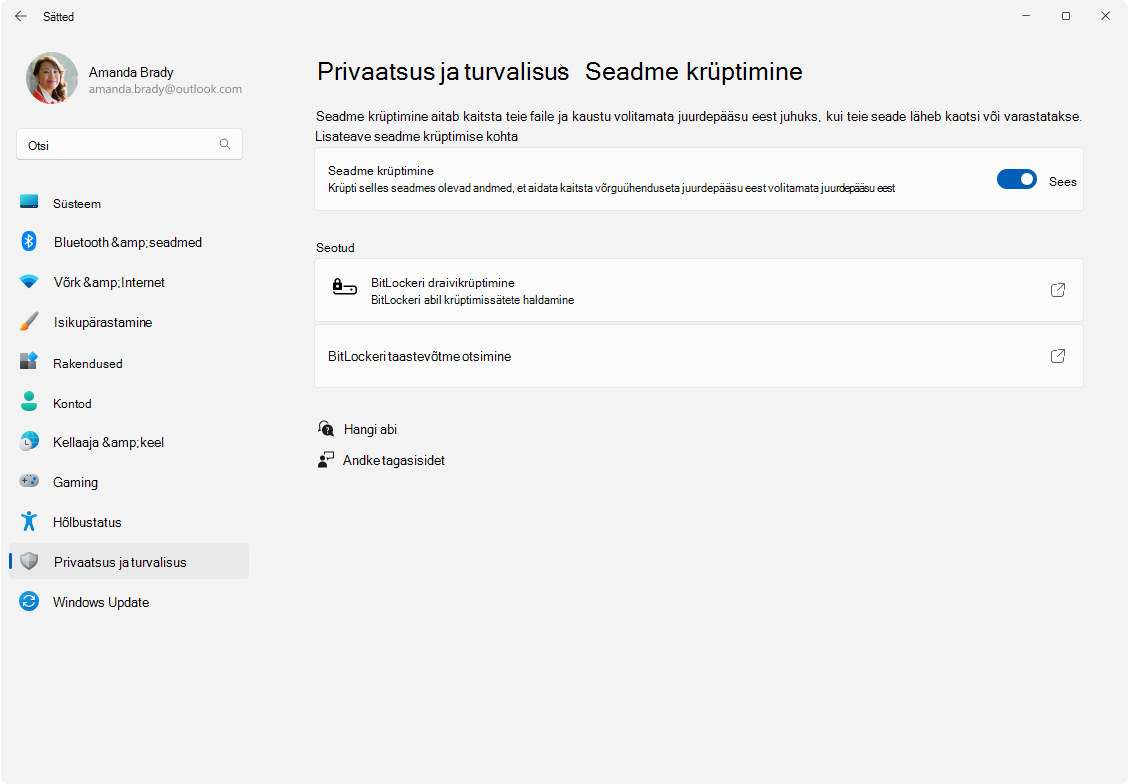This screenshot has width=1128, height=784.
Task: Click the Otsi search field
Action: coord(129,145)
